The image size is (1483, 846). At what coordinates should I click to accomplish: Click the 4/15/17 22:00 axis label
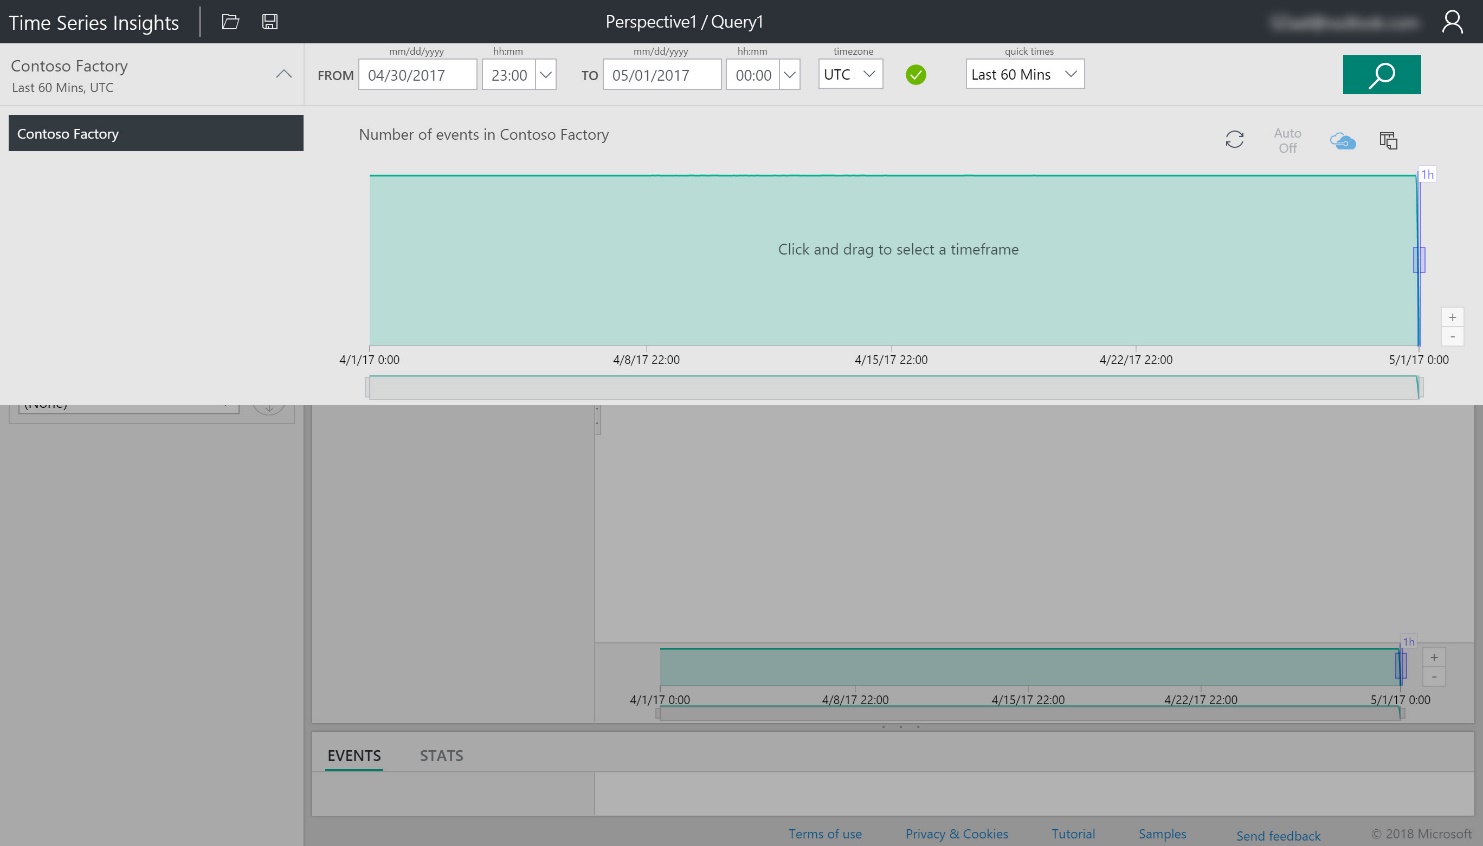tap(891, 360)
